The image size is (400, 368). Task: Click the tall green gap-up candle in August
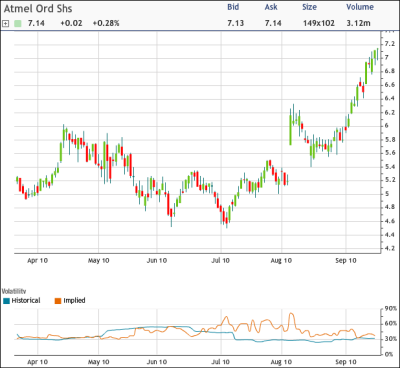pyautogui.click(x=290, y=130)
